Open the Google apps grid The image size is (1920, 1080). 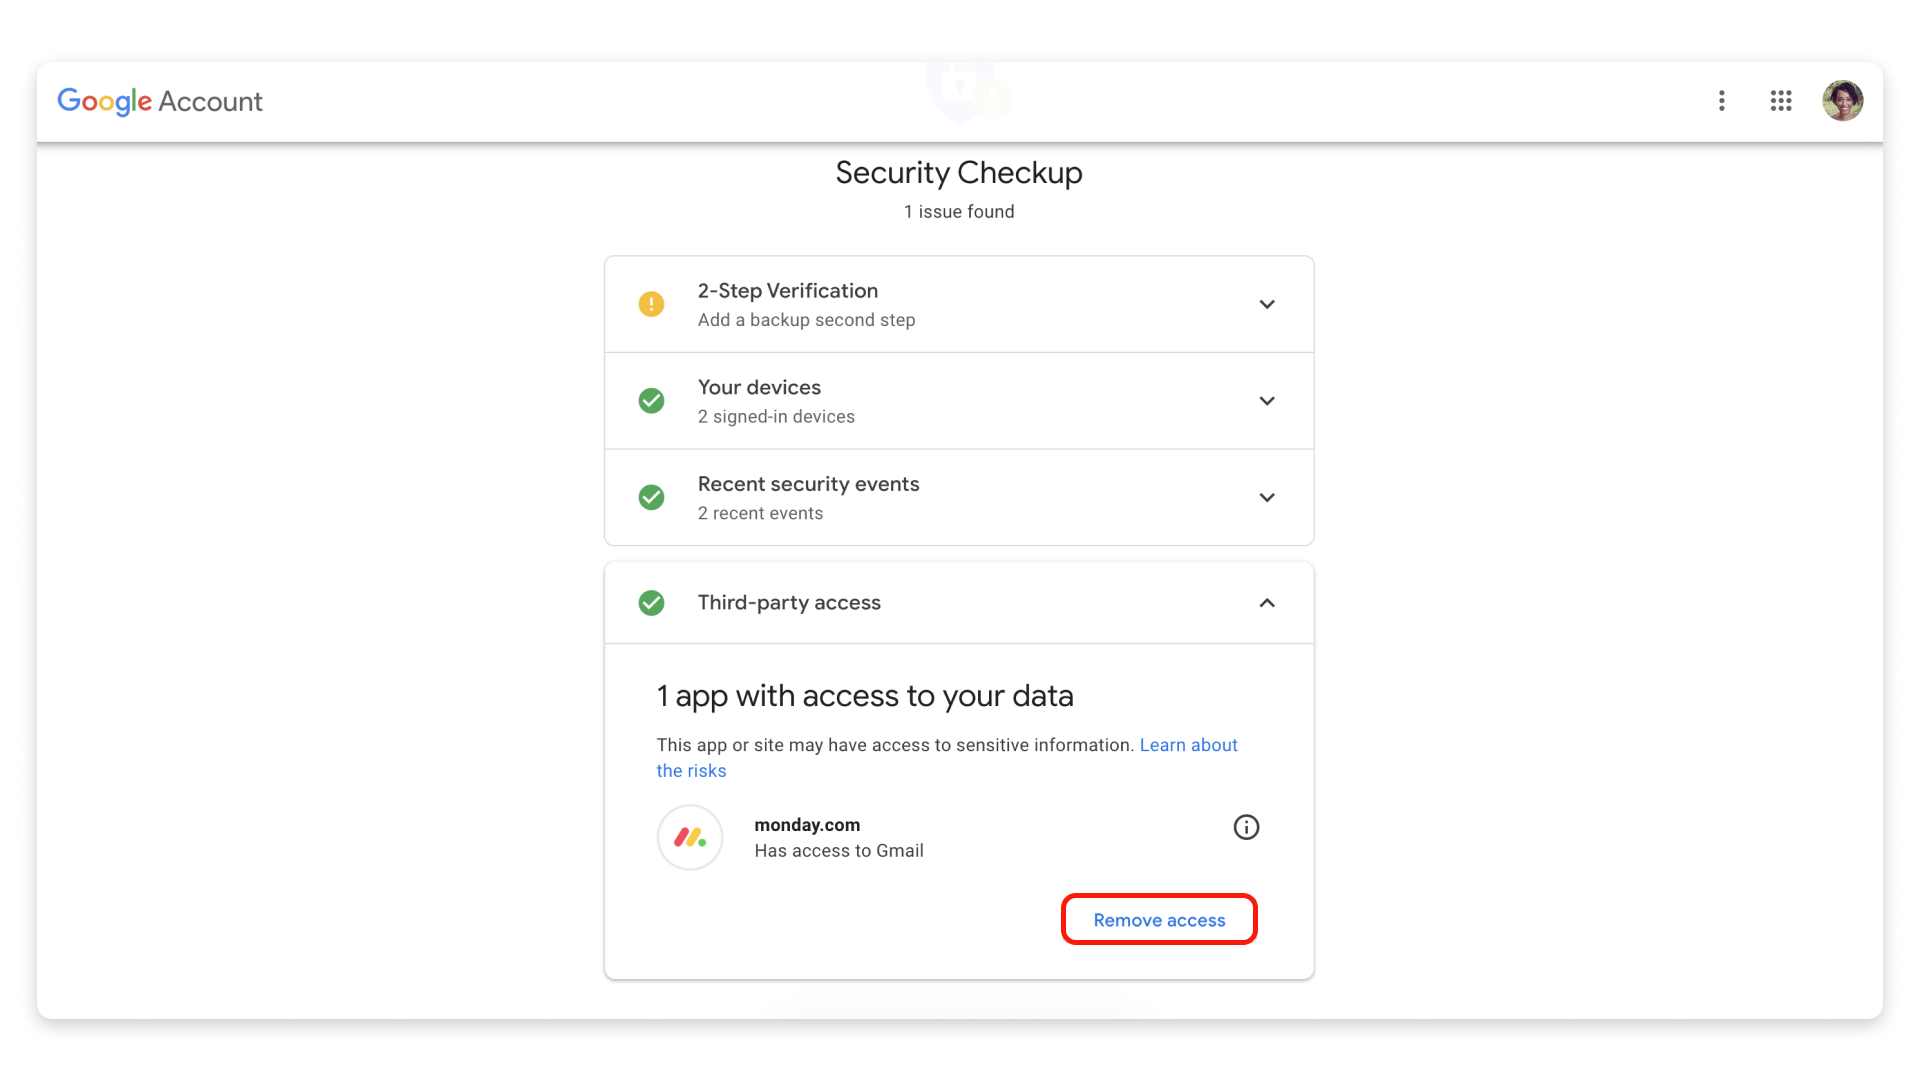pos(1780,101)
